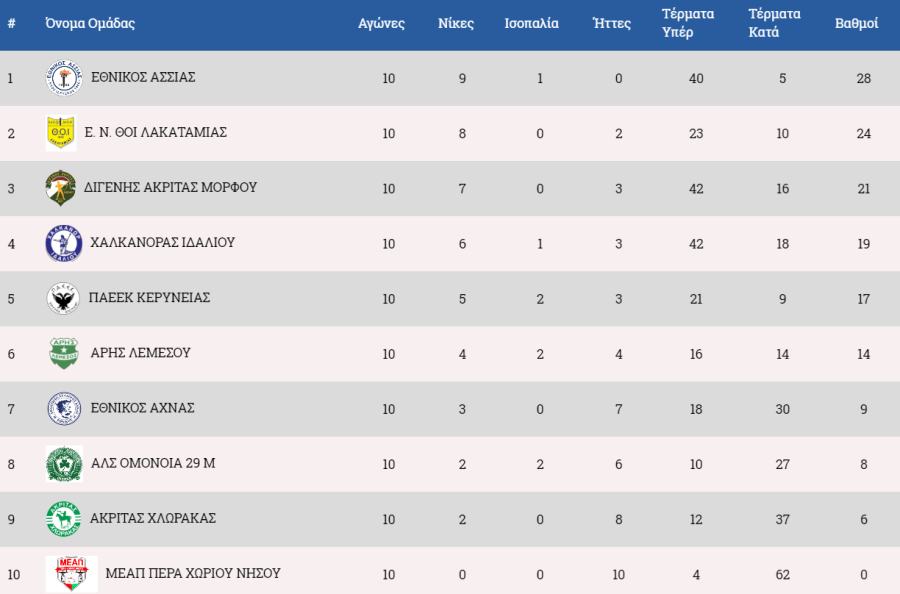
Task: Open the ΔΙΓΕΝΗΣ ΑΚΡΙΤΑΣ ΜΟΡΦΟΥ badge
Action: [x=61, y=188]
